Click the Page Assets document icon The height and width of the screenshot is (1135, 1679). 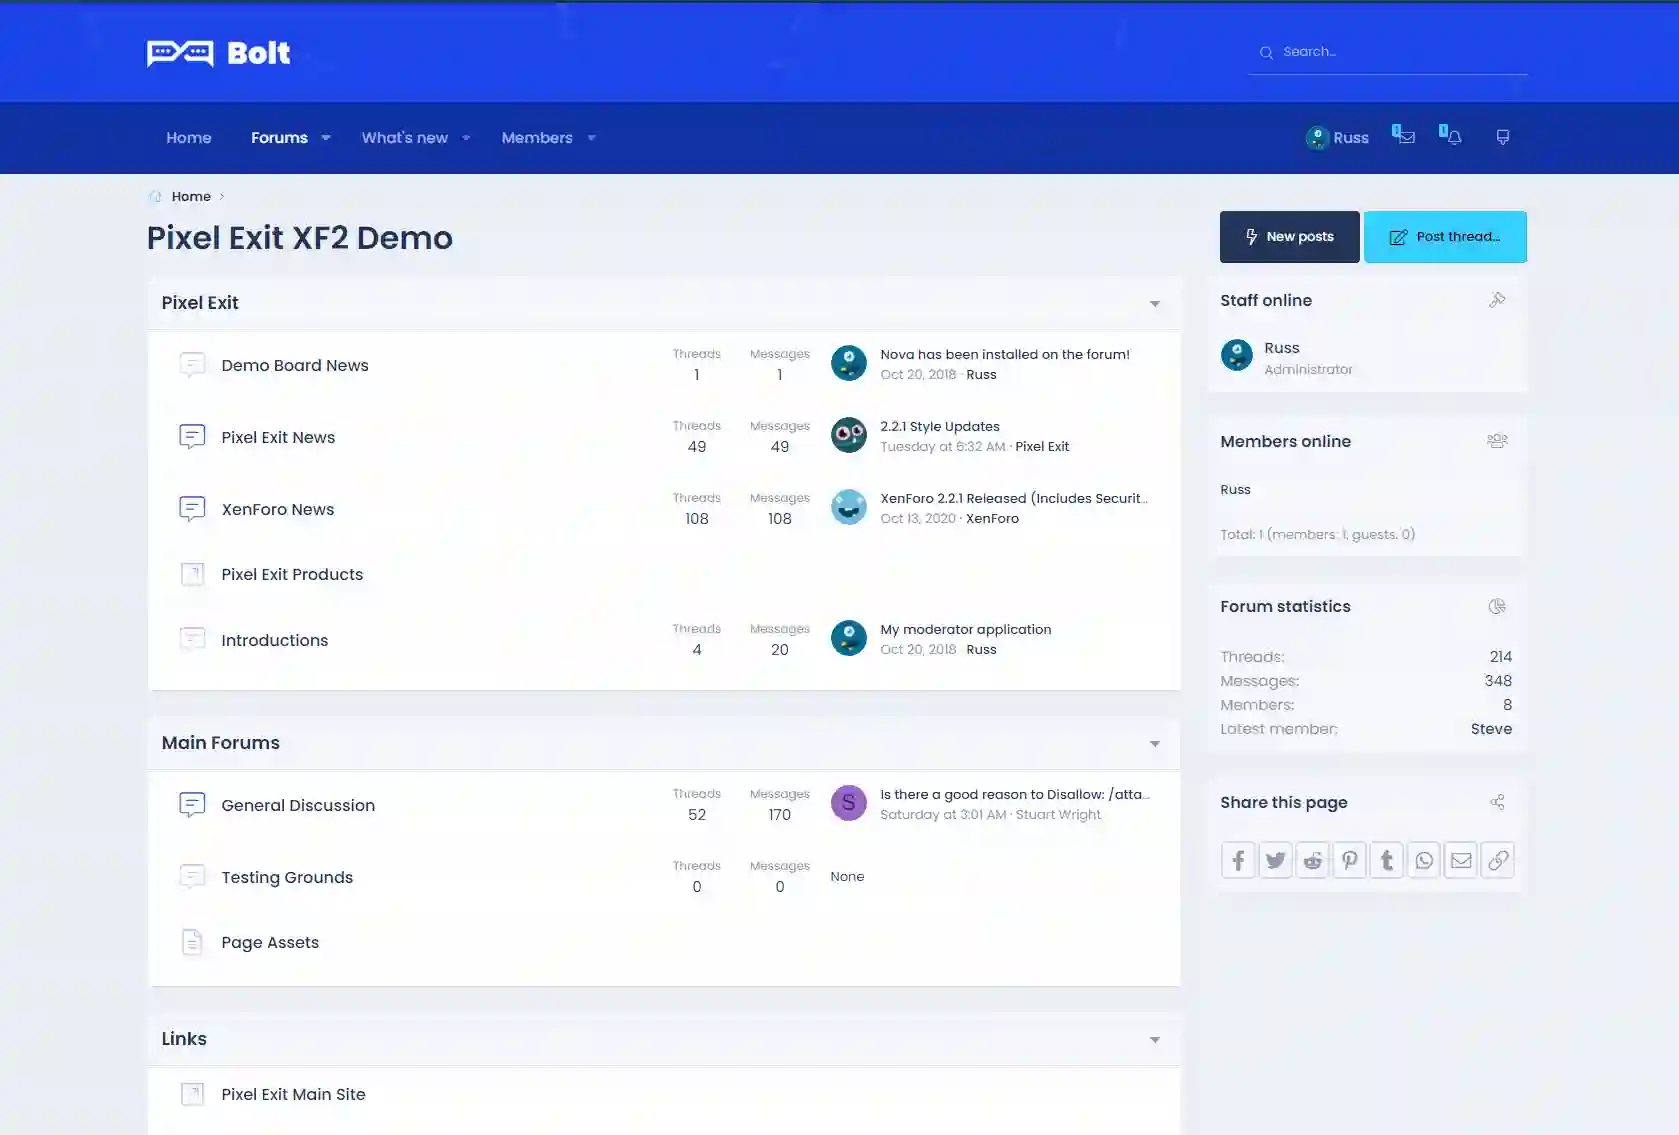tap(192, 942)
